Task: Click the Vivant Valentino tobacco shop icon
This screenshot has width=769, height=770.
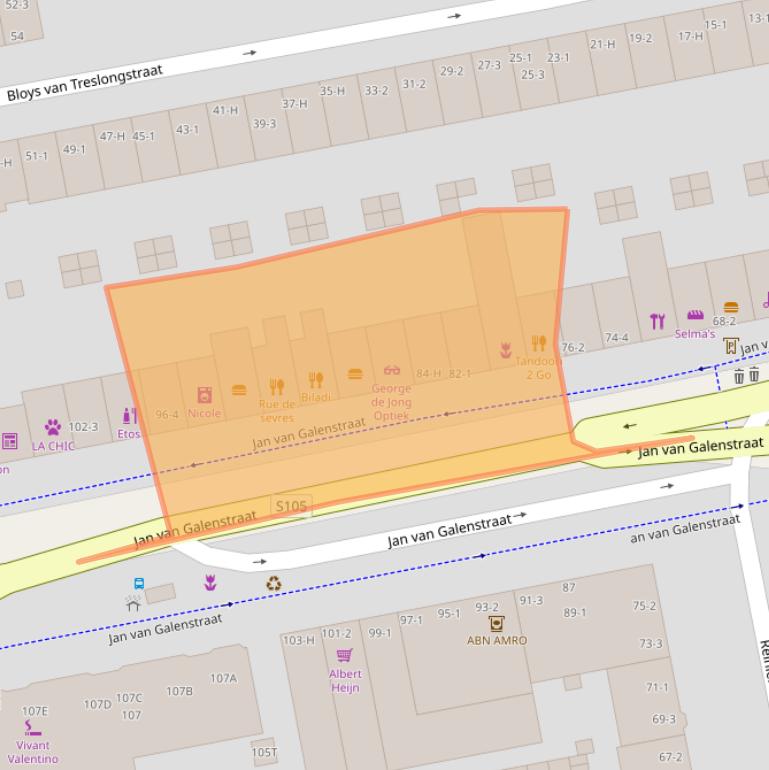Action: (x=32, y=727)
